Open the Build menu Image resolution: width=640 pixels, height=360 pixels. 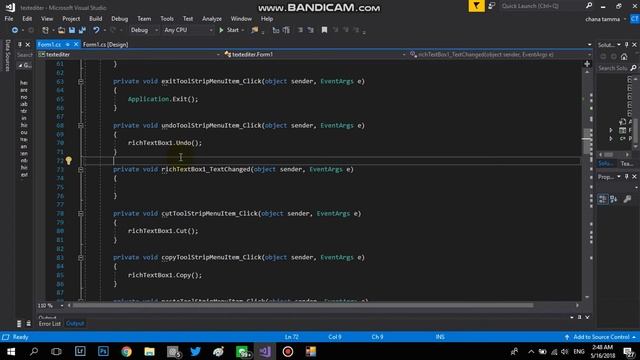coord(96,19)
